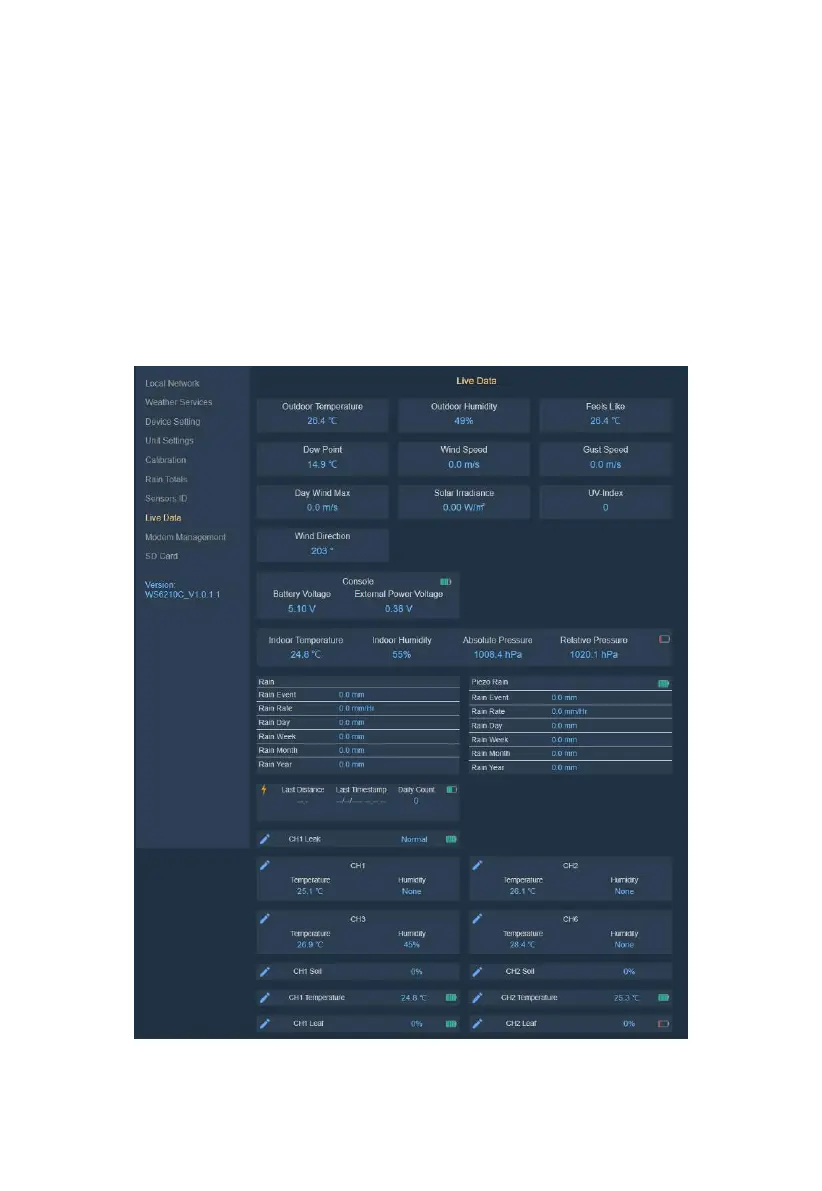Open the SD Card page
The height and width of the screenshot is (1191, 822).
(161, 556)
